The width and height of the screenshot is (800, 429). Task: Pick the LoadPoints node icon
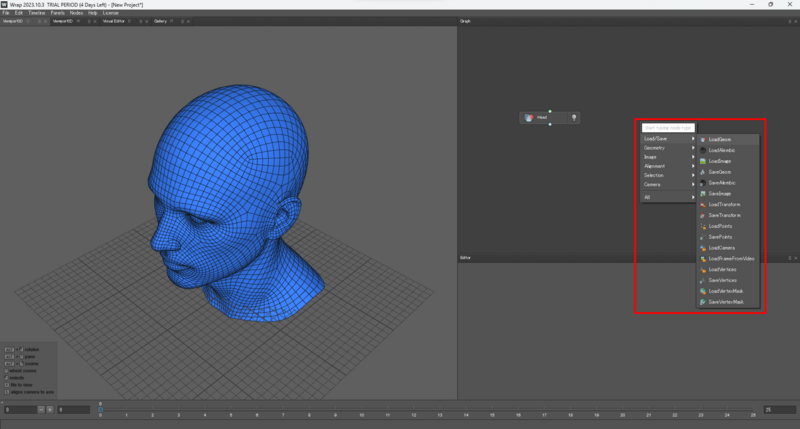click(x=703, y=226)
